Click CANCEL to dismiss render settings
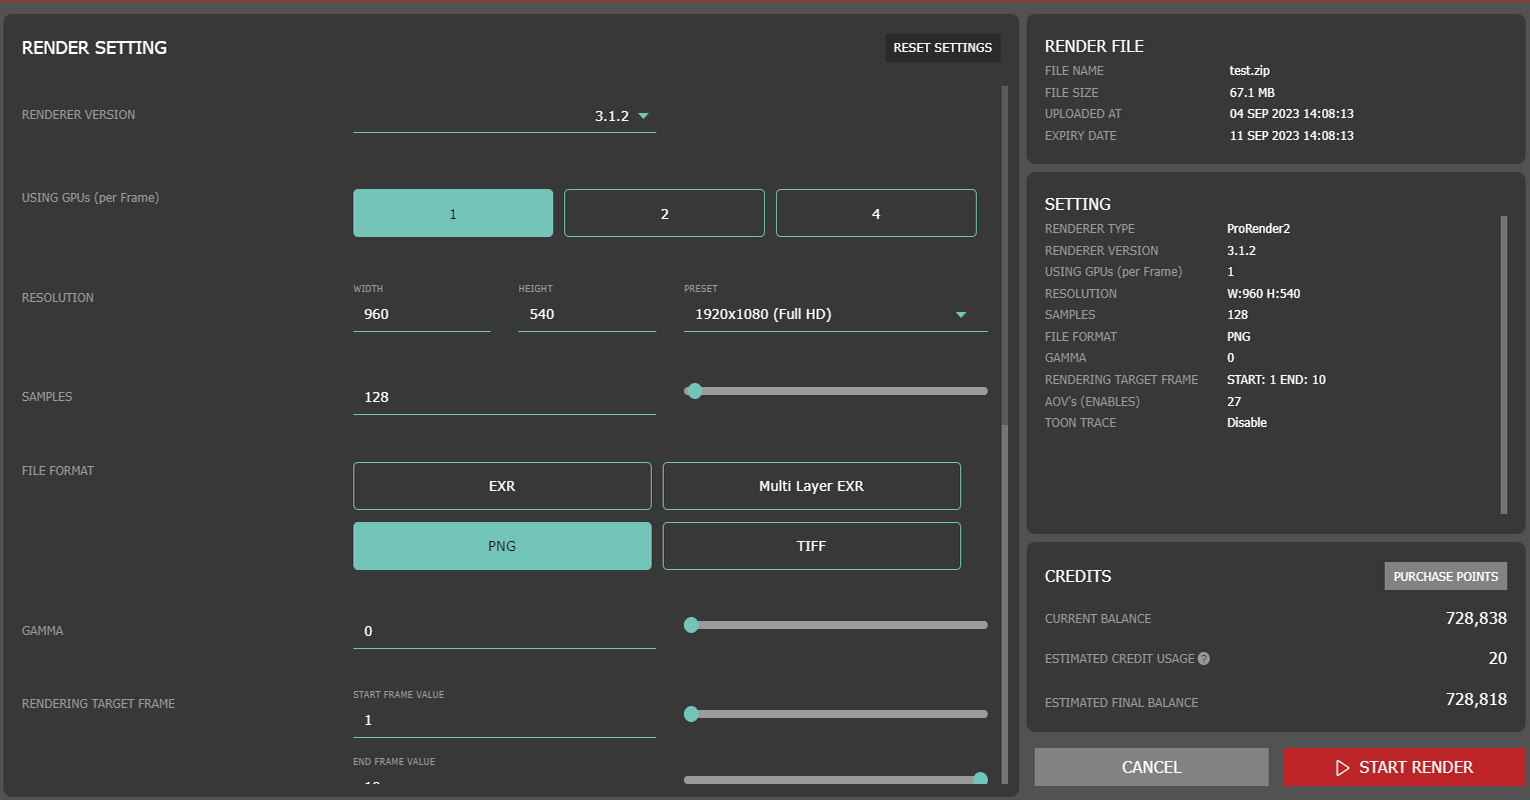This screenshot has height=800, width=1530. pos(1151,767)
